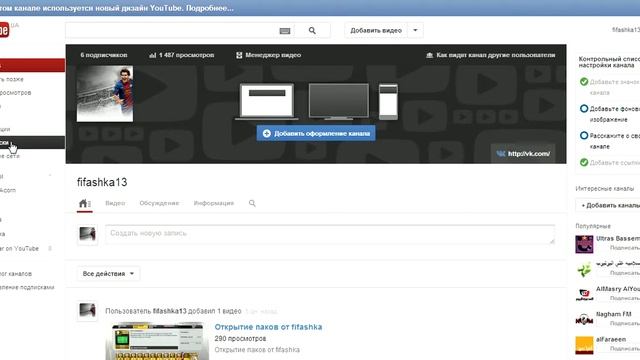
Task: Click Добавить оформление канала button
Action: (316, 133)
